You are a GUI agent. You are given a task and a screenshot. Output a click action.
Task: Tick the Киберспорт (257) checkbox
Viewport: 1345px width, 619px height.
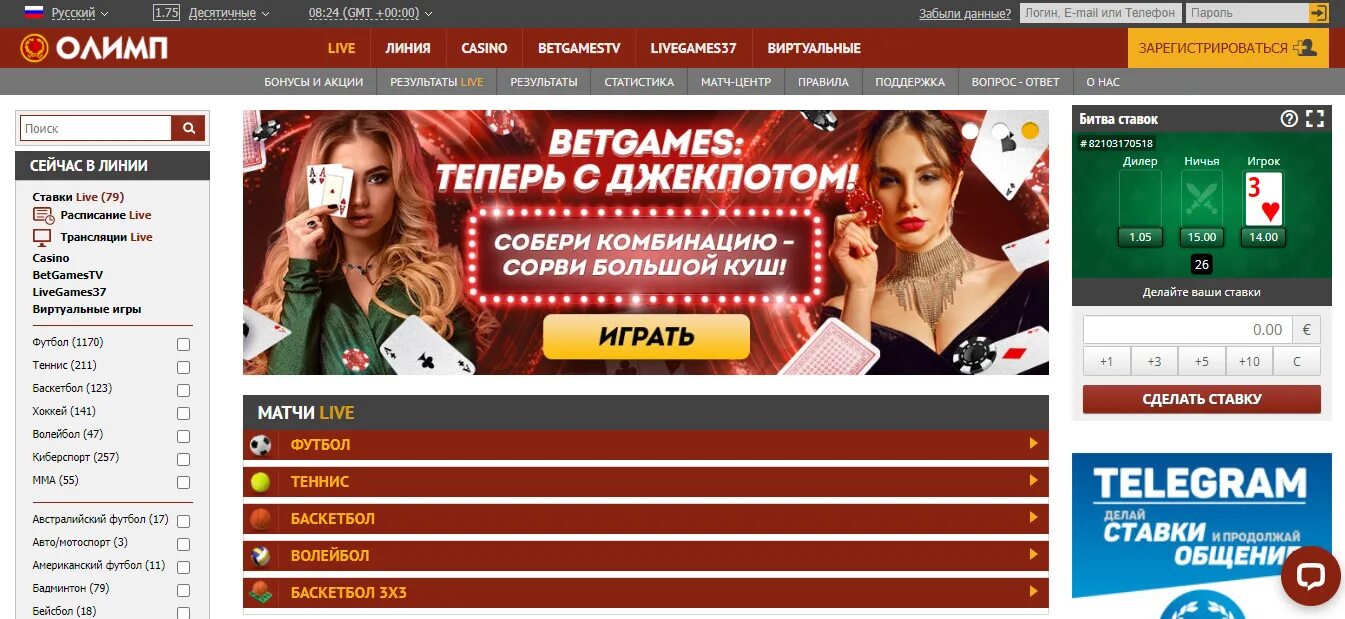[183, 459]
